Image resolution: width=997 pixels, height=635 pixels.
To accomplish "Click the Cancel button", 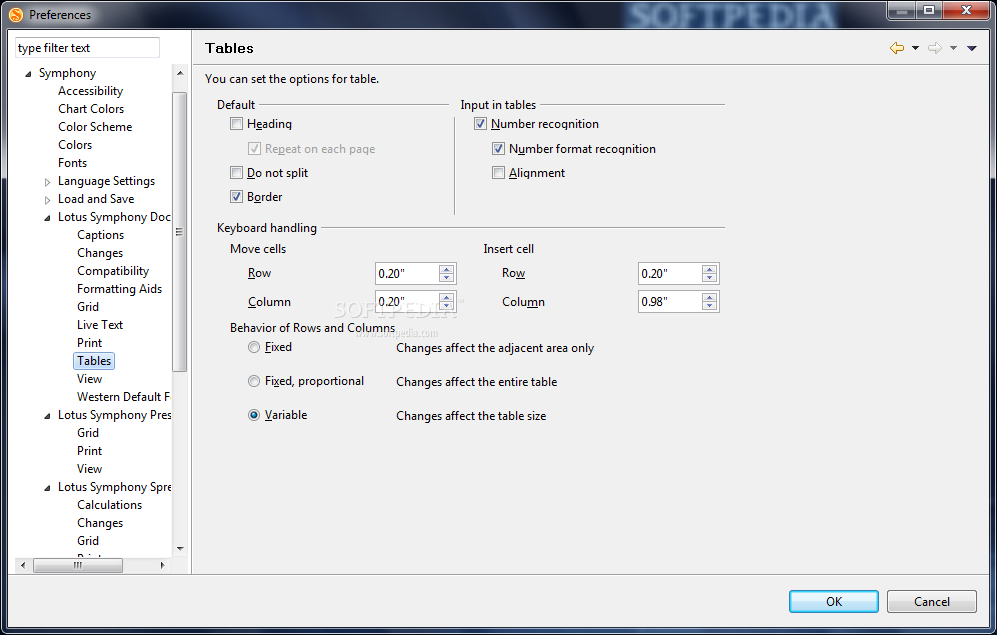I will point(932,601).
